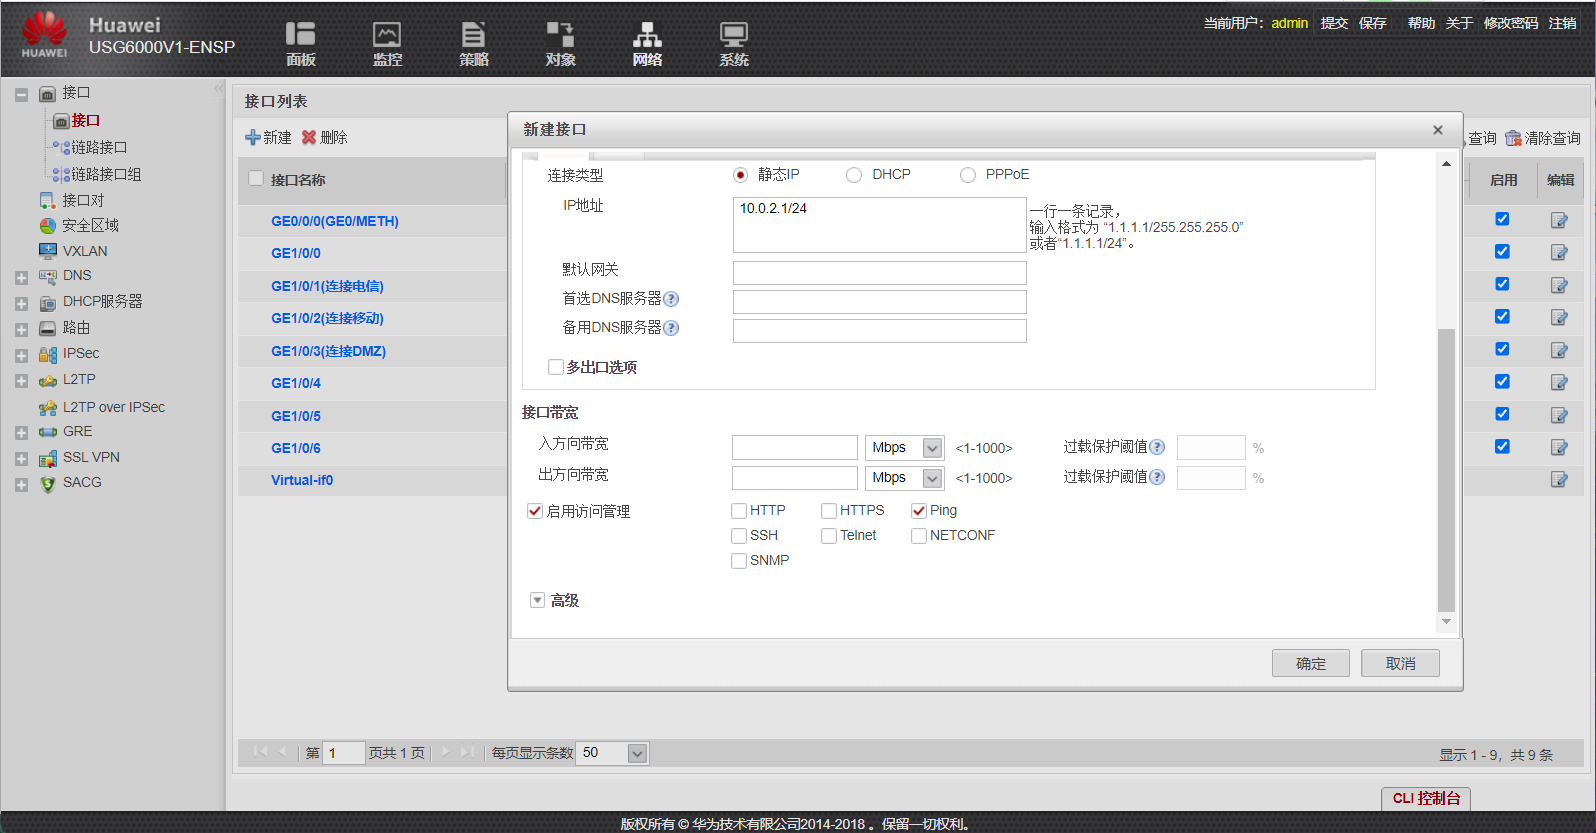Click the 删除 red cross icon
The width and height of the screenshot is (1596, 833).
309,138
